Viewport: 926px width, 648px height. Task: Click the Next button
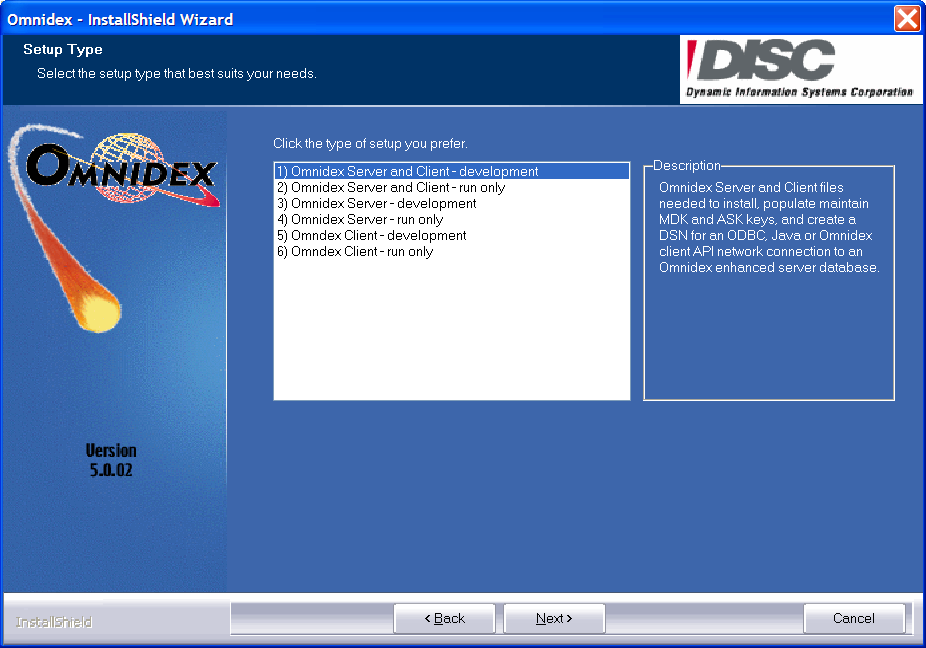coord(554,618)
